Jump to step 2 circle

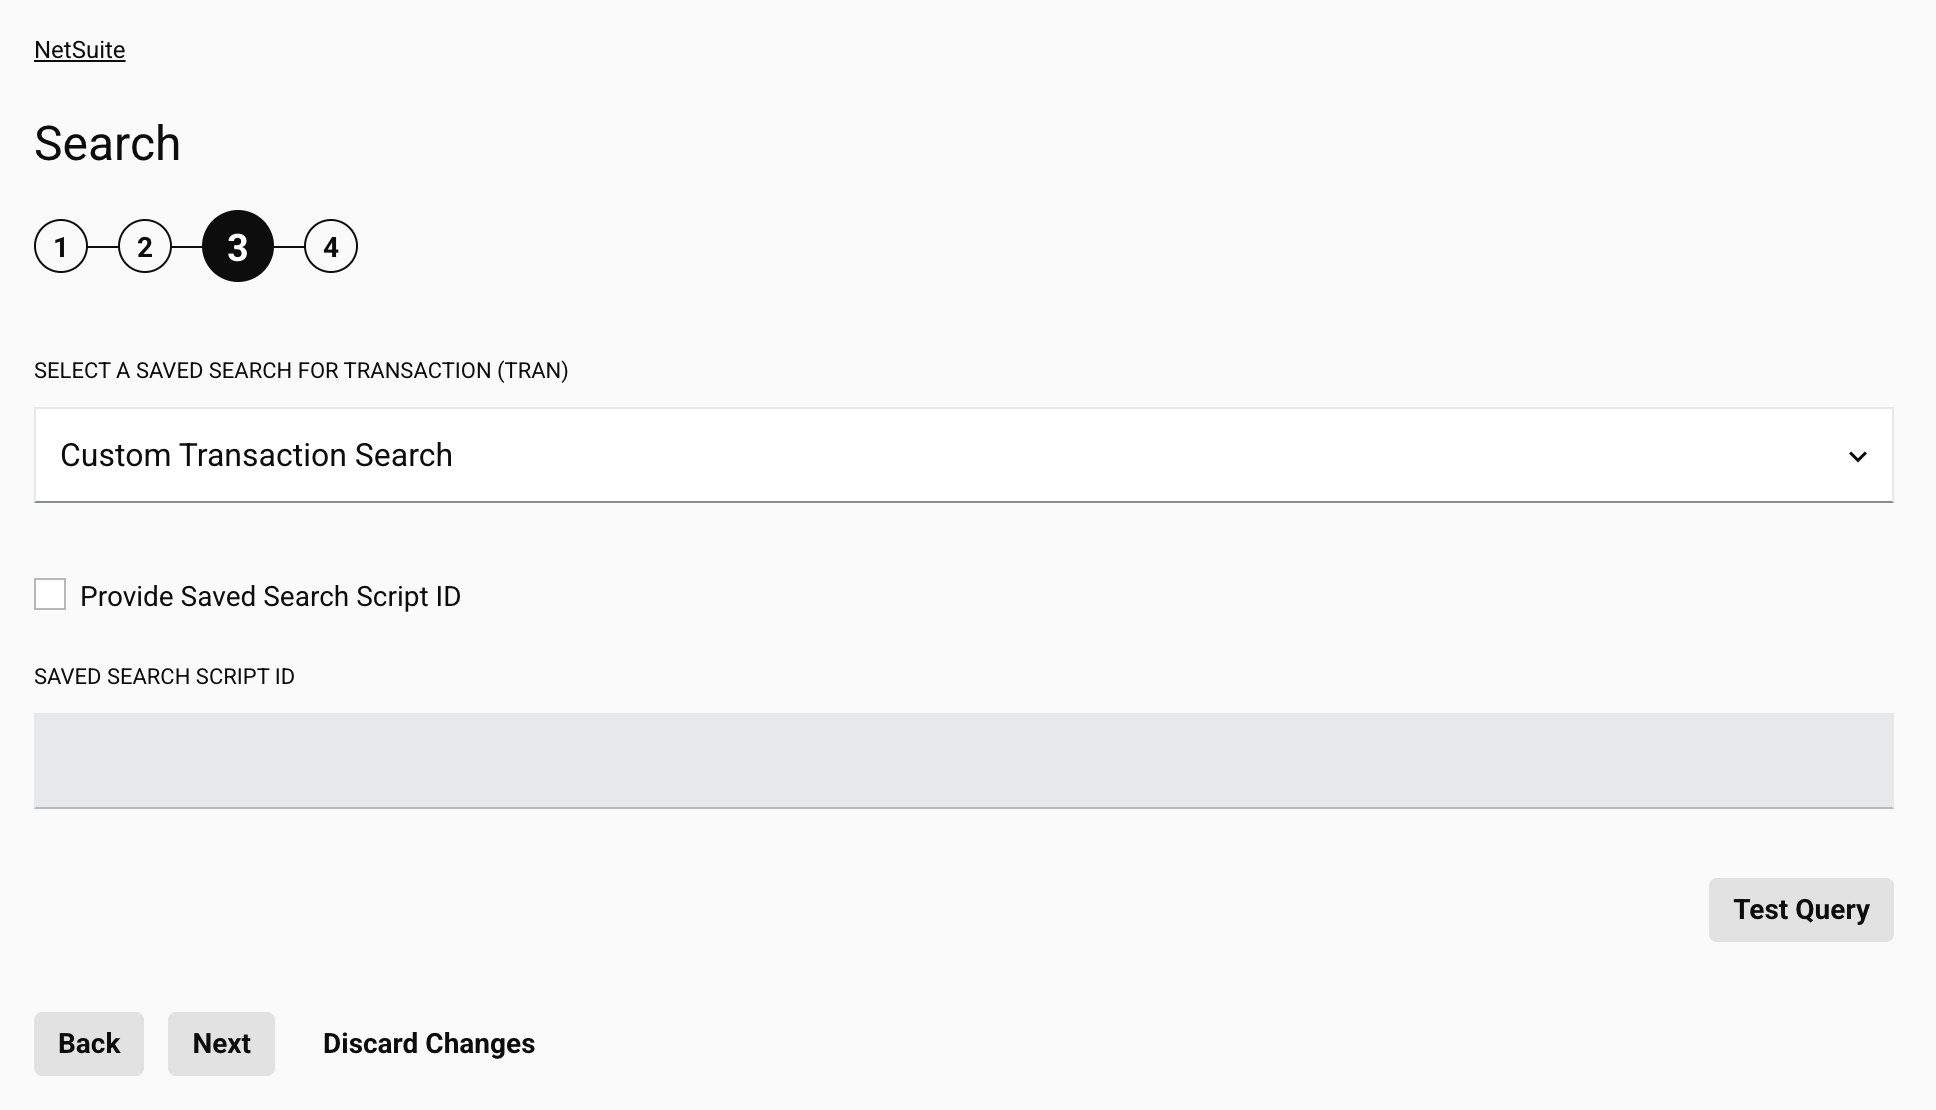[145, 247]
